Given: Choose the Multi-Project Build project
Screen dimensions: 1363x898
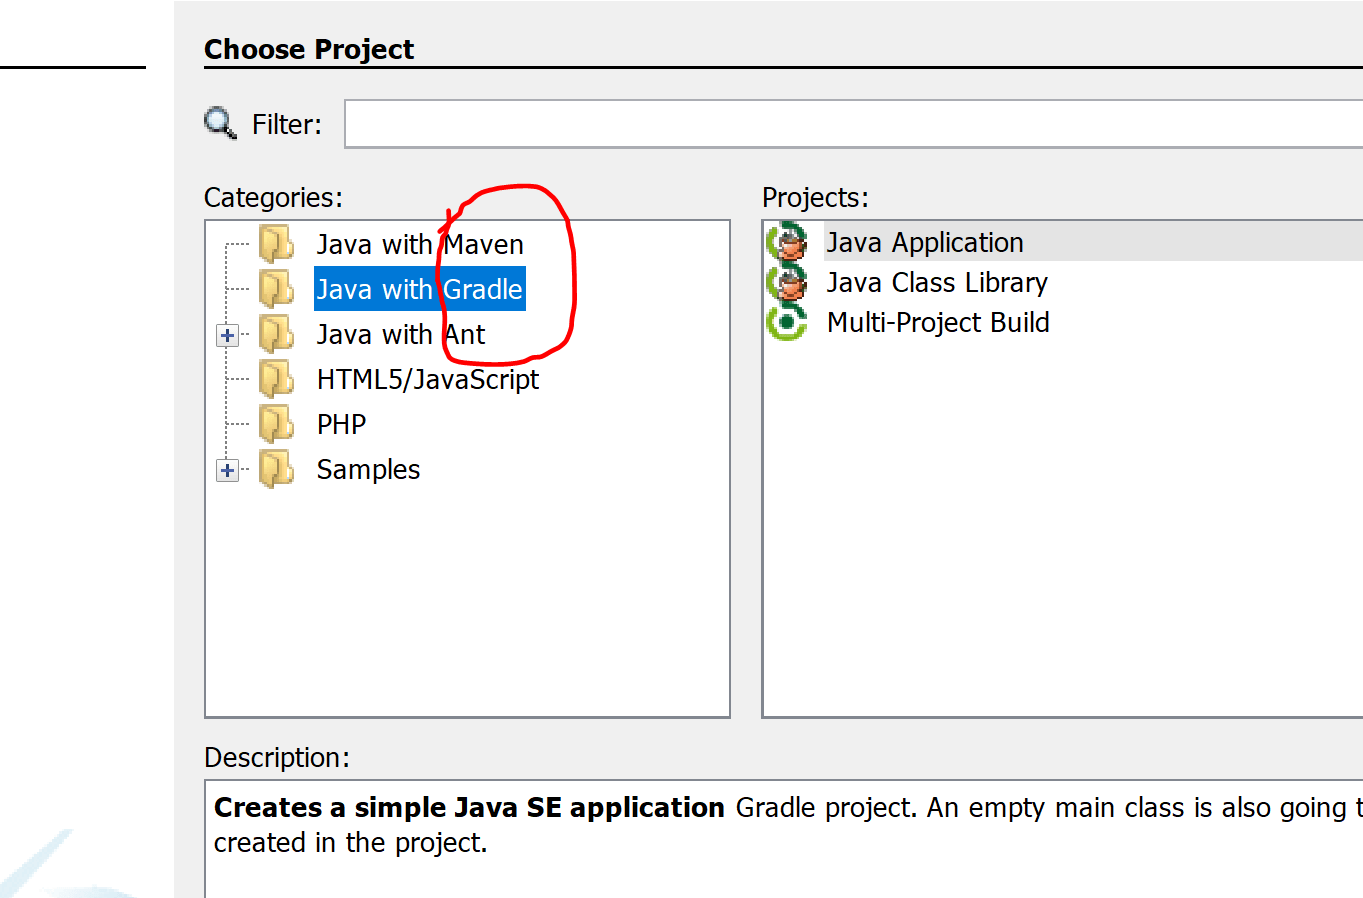Looking at the screenshot, I should point(937,321).
